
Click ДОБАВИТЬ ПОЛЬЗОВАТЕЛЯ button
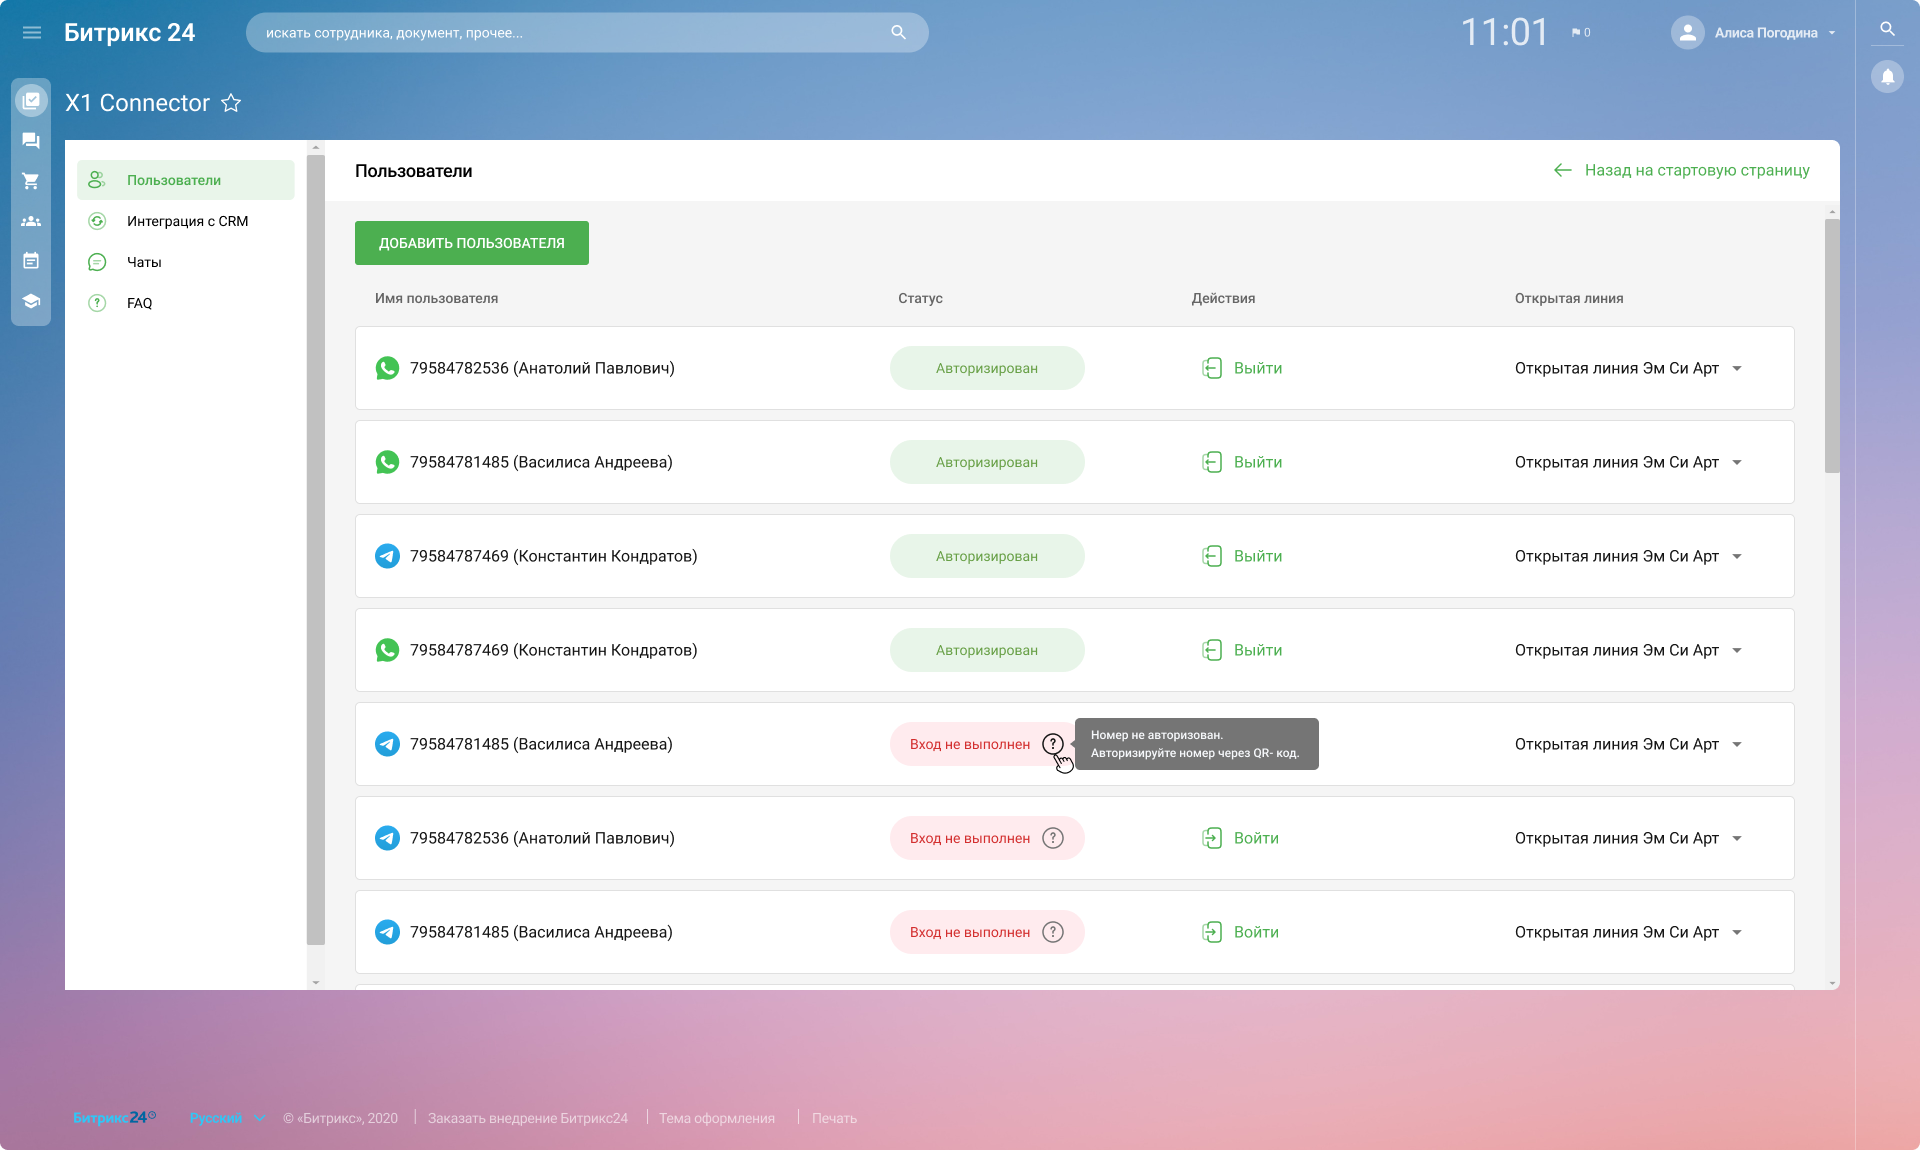pyautogui.click(x=472, y=242)
